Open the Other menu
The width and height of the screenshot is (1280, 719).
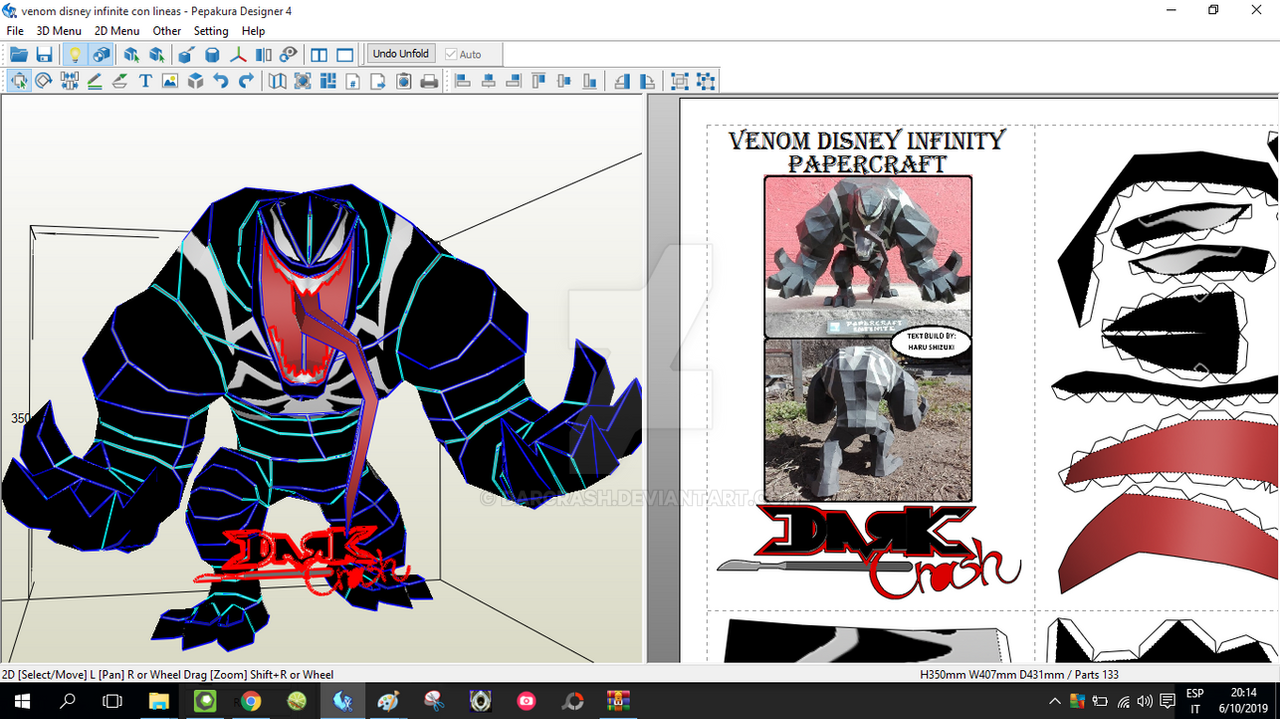(167, 31)
